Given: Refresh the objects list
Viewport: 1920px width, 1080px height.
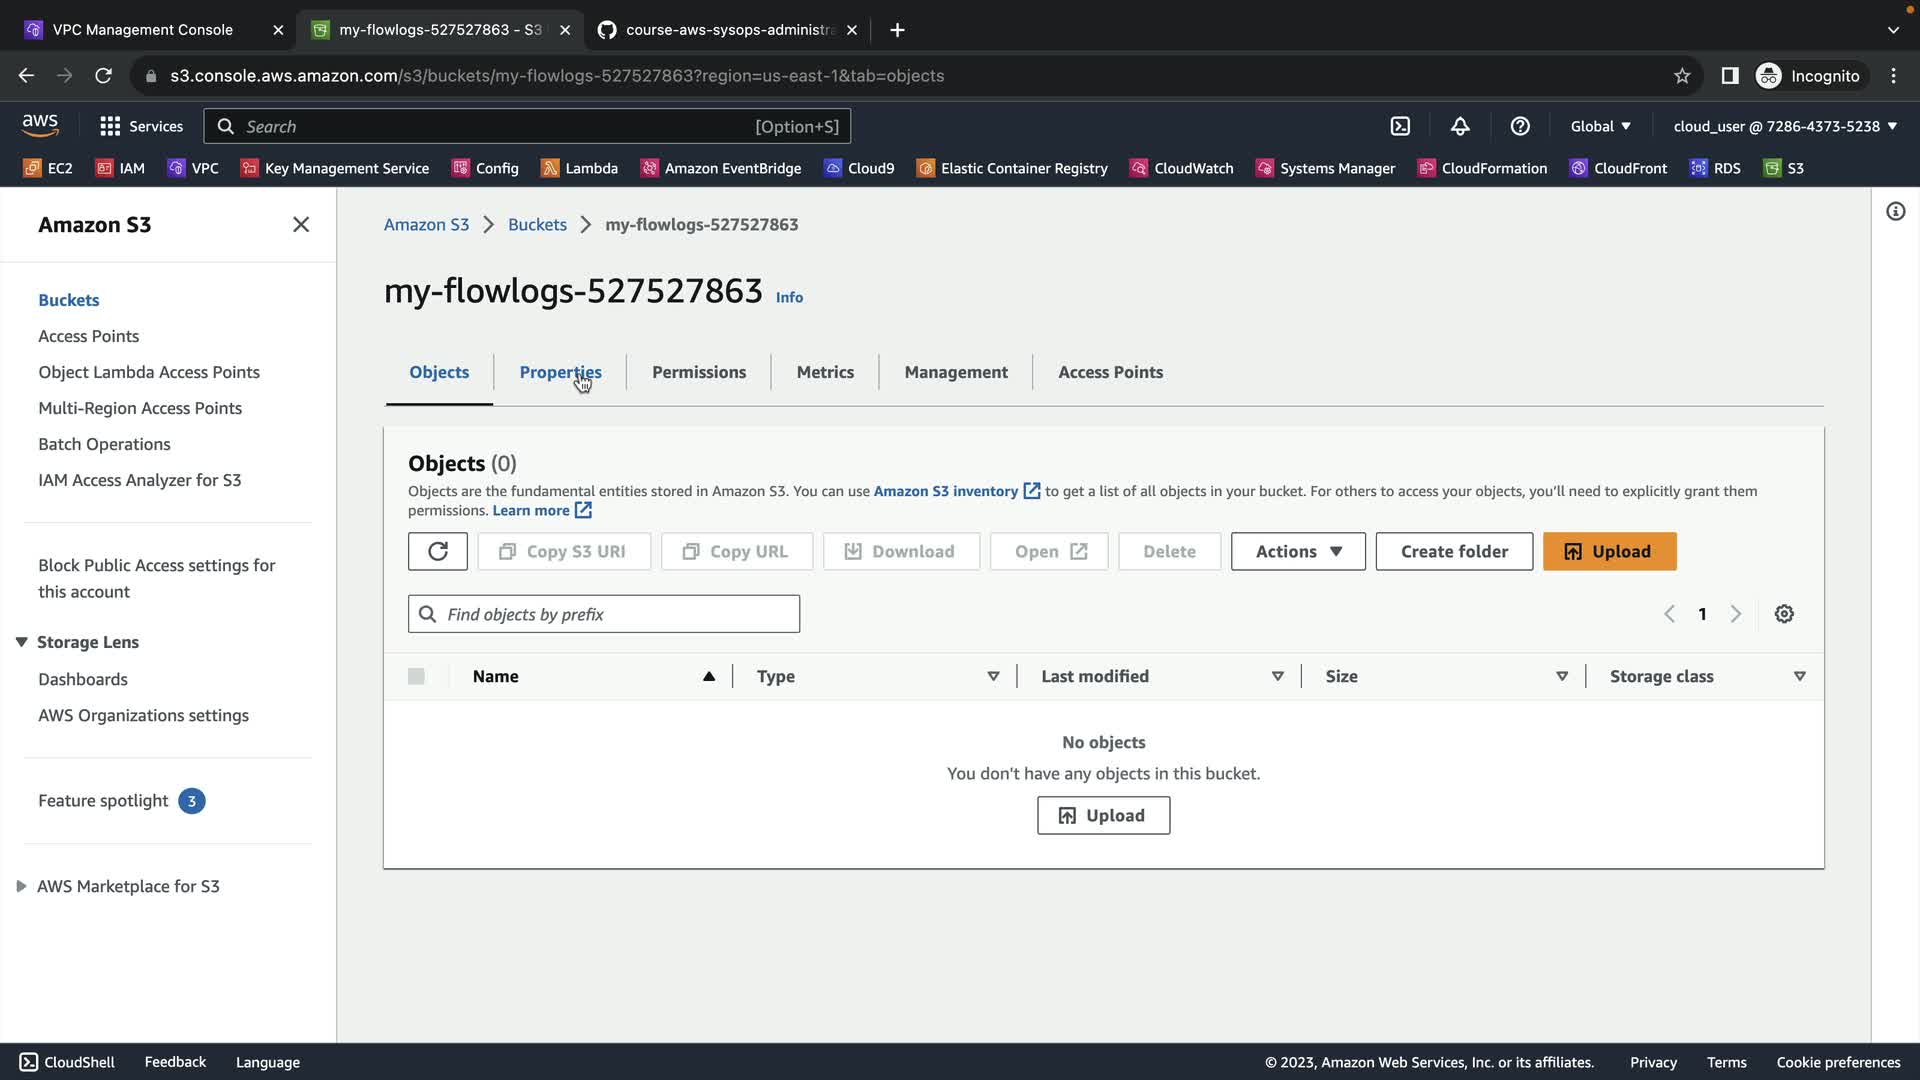Looking at the screenshot, I should 437,551.
